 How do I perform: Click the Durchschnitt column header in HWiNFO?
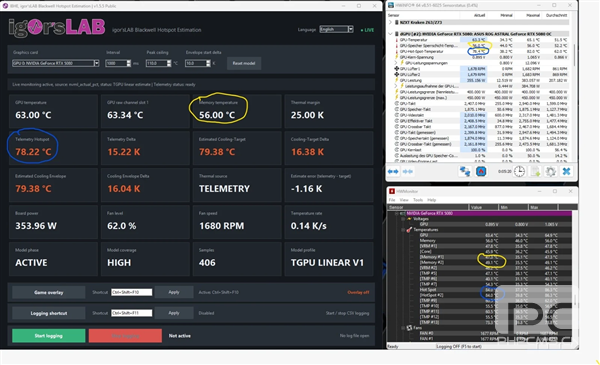[x=556, y=15]
